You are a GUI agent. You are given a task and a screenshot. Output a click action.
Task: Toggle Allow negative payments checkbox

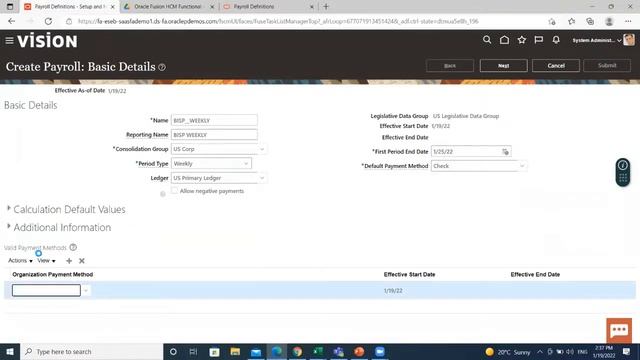(x=174, y=191)
